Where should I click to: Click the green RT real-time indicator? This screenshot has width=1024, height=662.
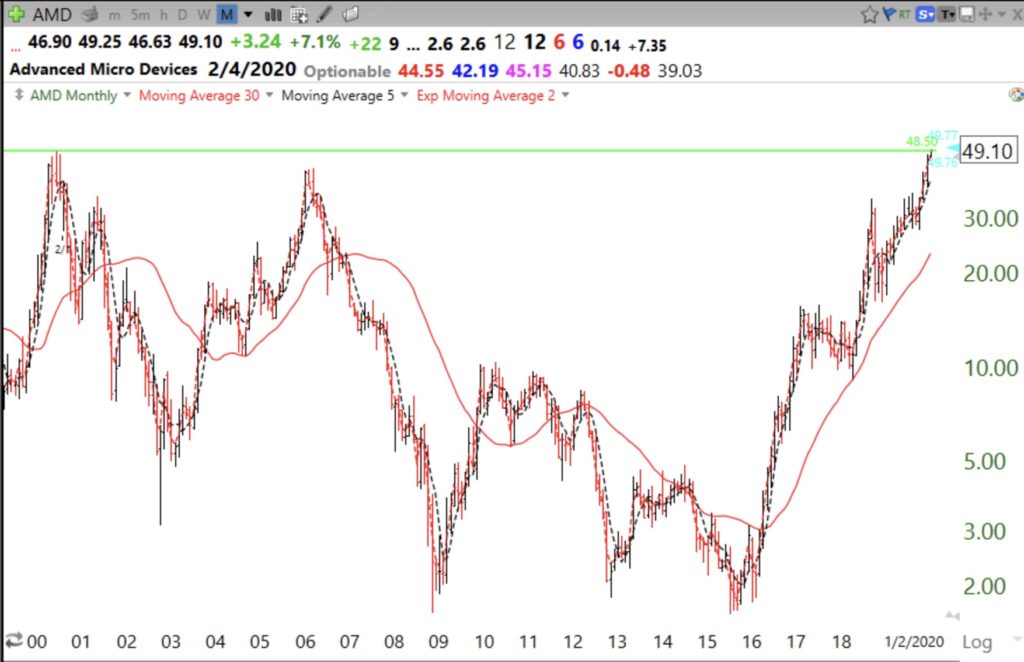pyautogui.click(x=904, y=14)
